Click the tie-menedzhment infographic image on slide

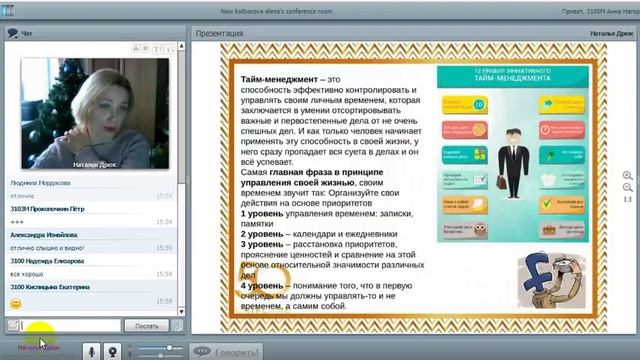click(x=513, y=153)
